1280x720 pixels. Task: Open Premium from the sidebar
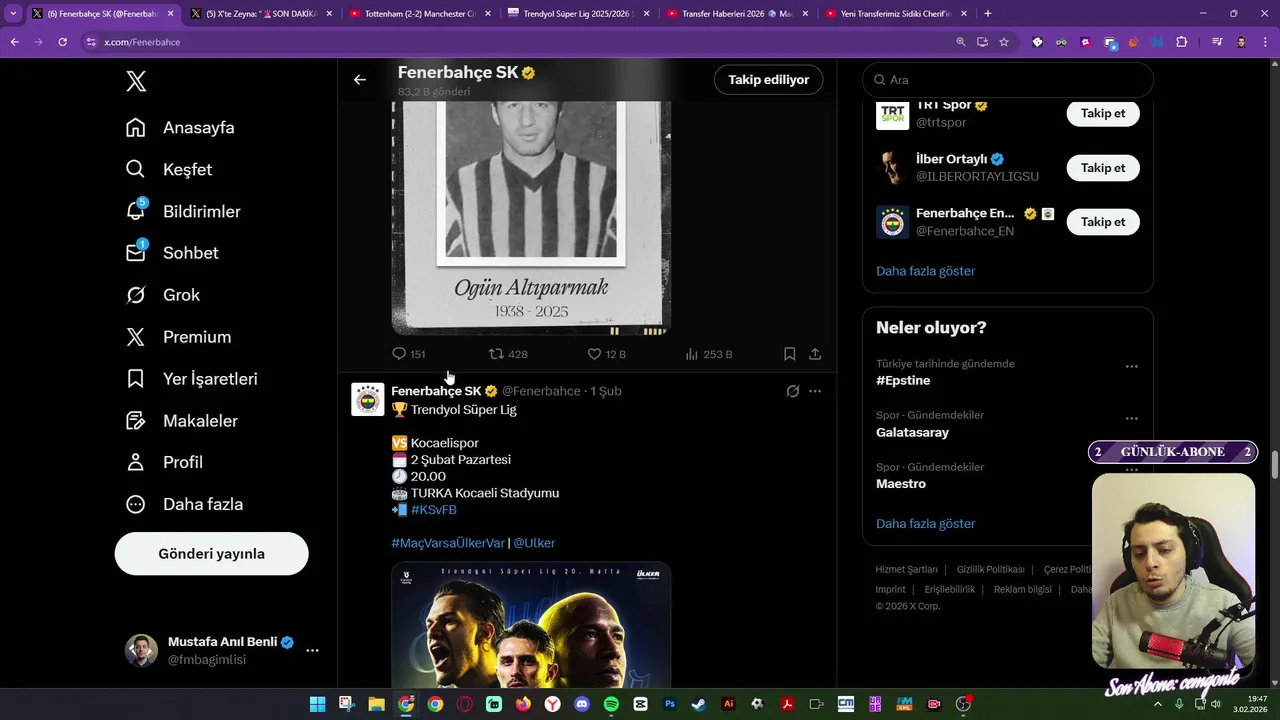coord(178,337)
